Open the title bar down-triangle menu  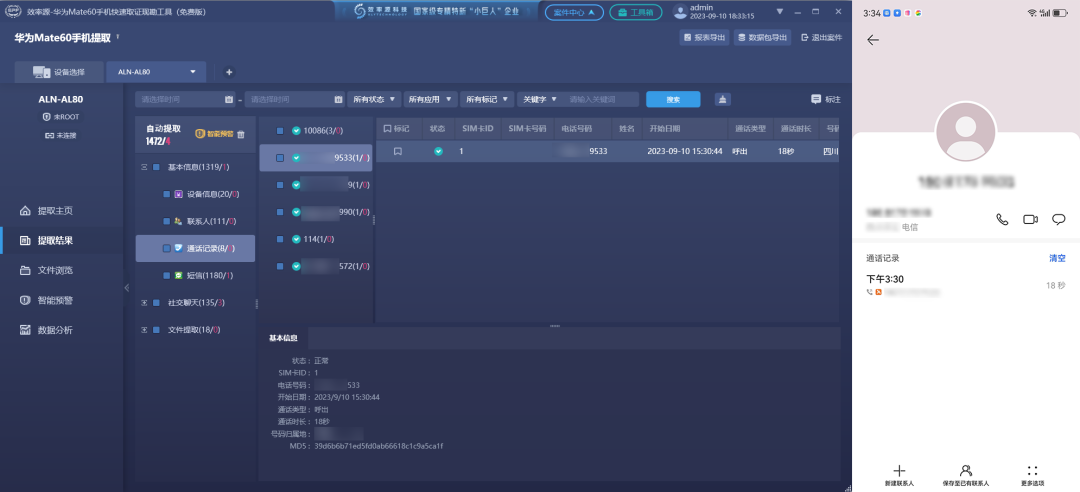(780, 12)
